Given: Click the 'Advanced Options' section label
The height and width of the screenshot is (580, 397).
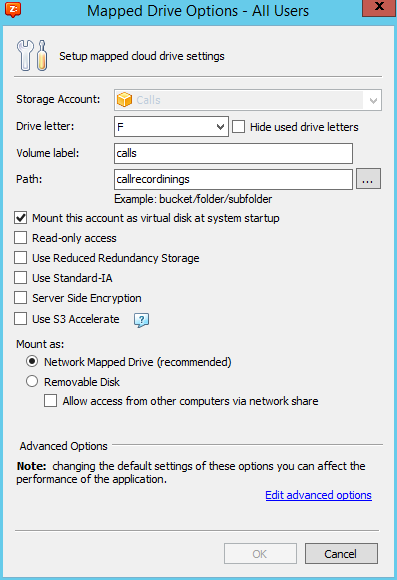Looking at the screenshot, I should coord(64,446).
